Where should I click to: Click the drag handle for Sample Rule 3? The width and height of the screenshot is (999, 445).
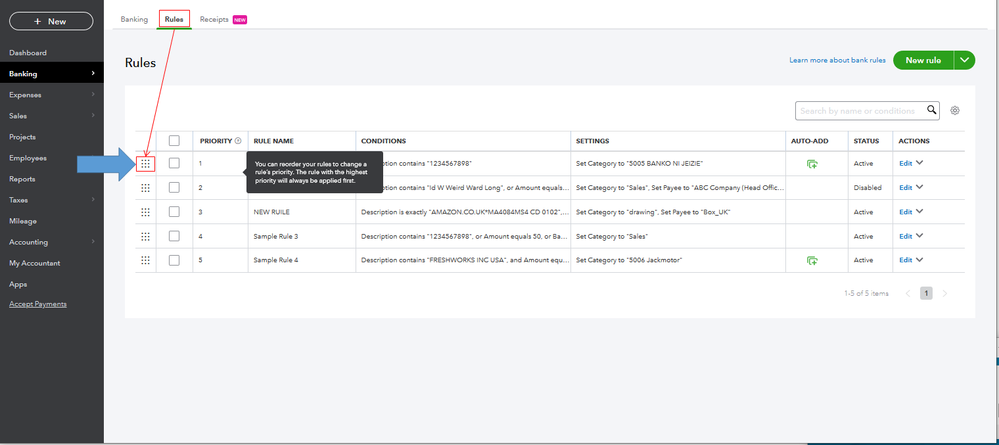[145, 236]
